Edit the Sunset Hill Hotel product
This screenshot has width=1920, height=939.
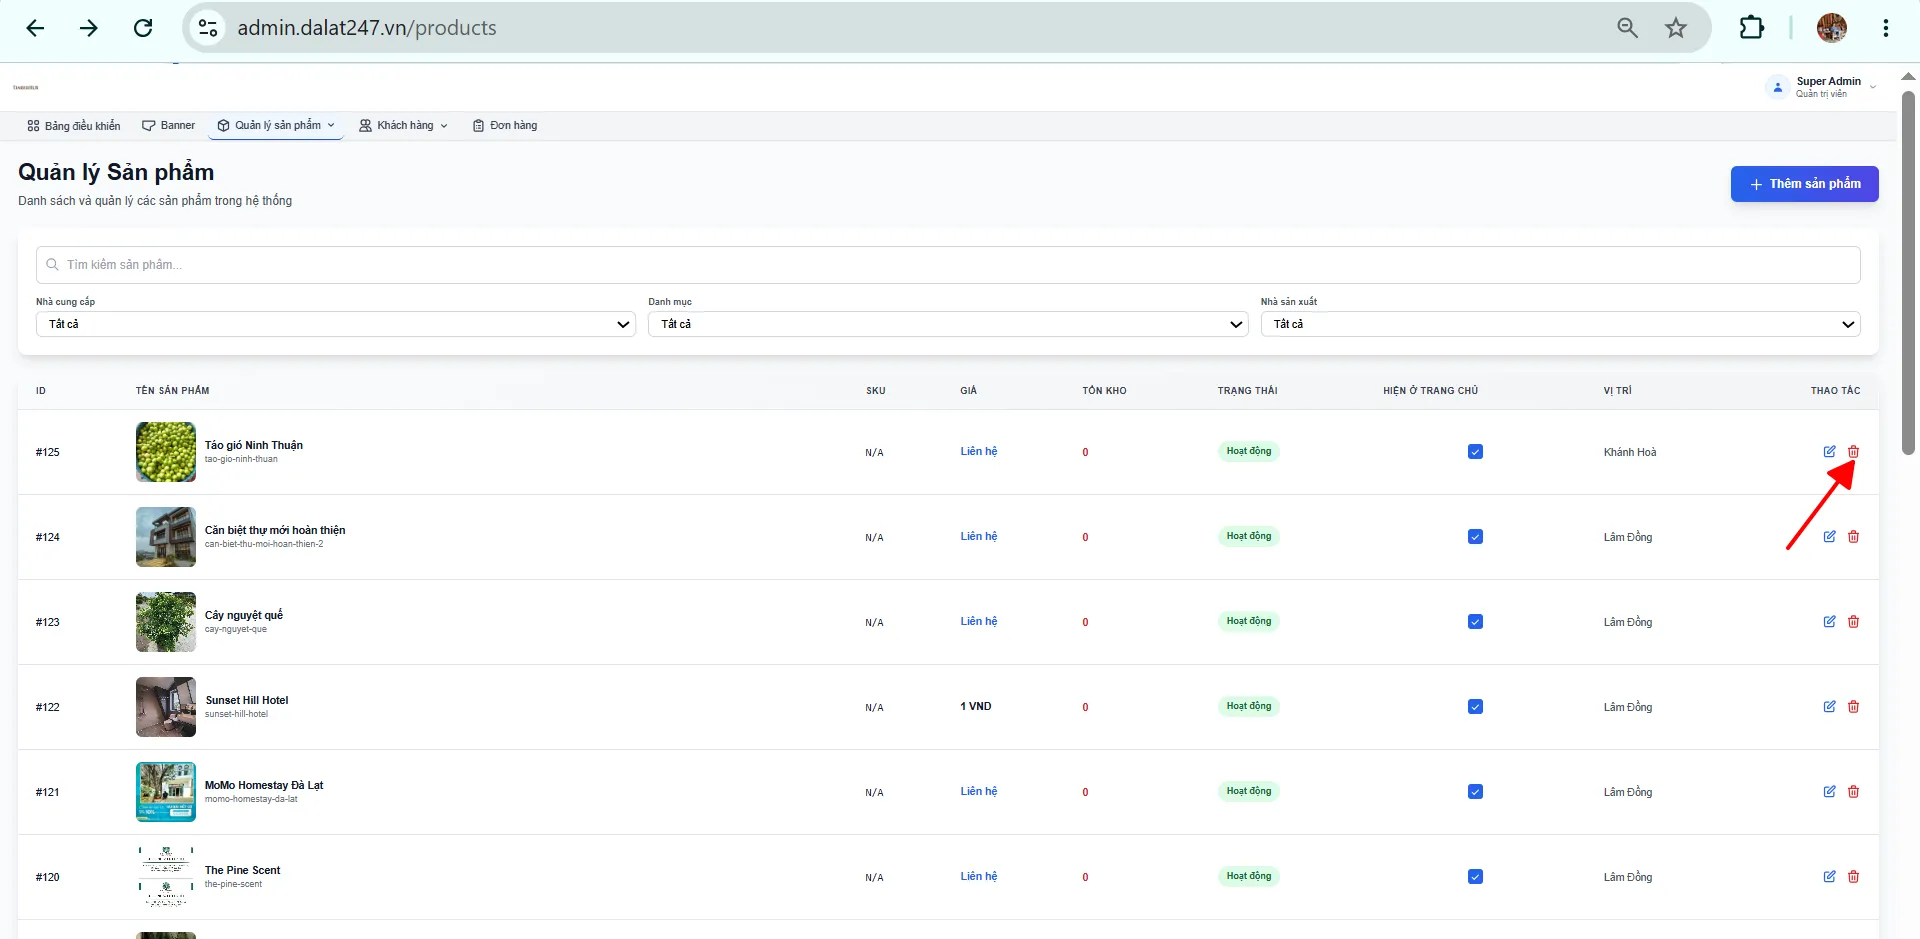point(1829,707)
